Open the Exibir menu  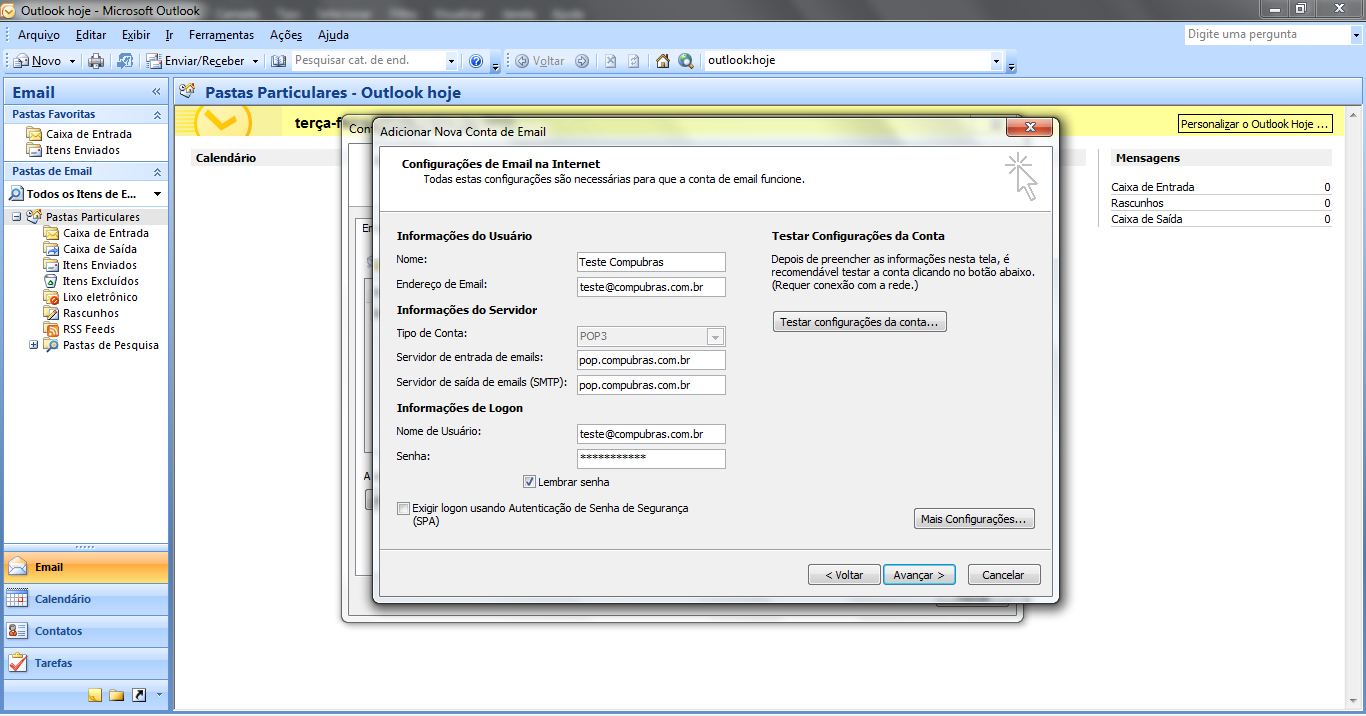tap(136, 35)
